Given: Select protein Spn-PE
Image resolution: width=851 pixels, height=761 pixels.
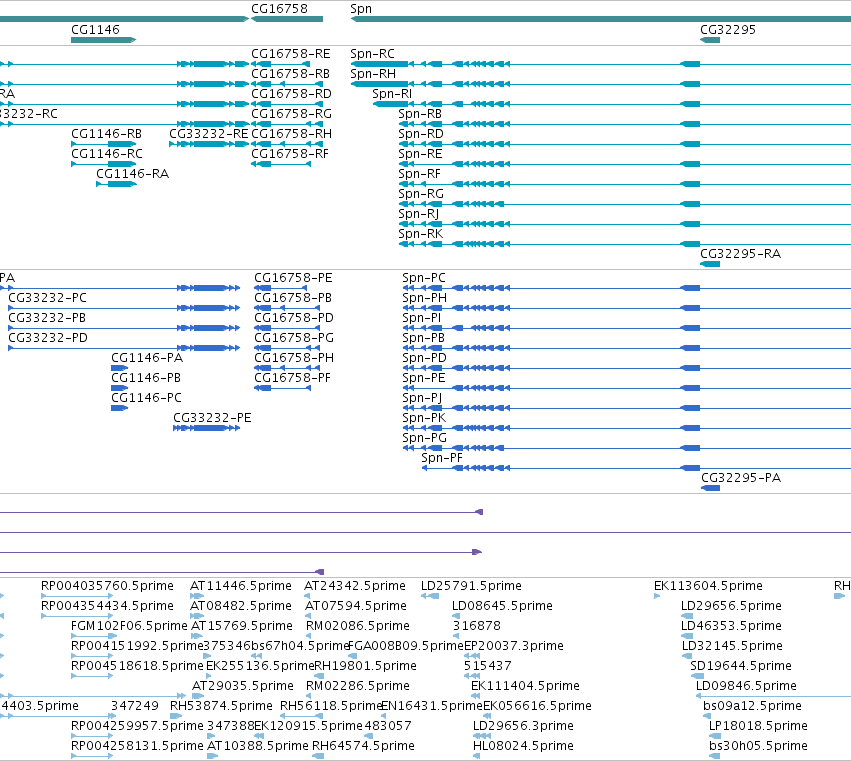Looking at the screenshot, I should coord(627,388).
